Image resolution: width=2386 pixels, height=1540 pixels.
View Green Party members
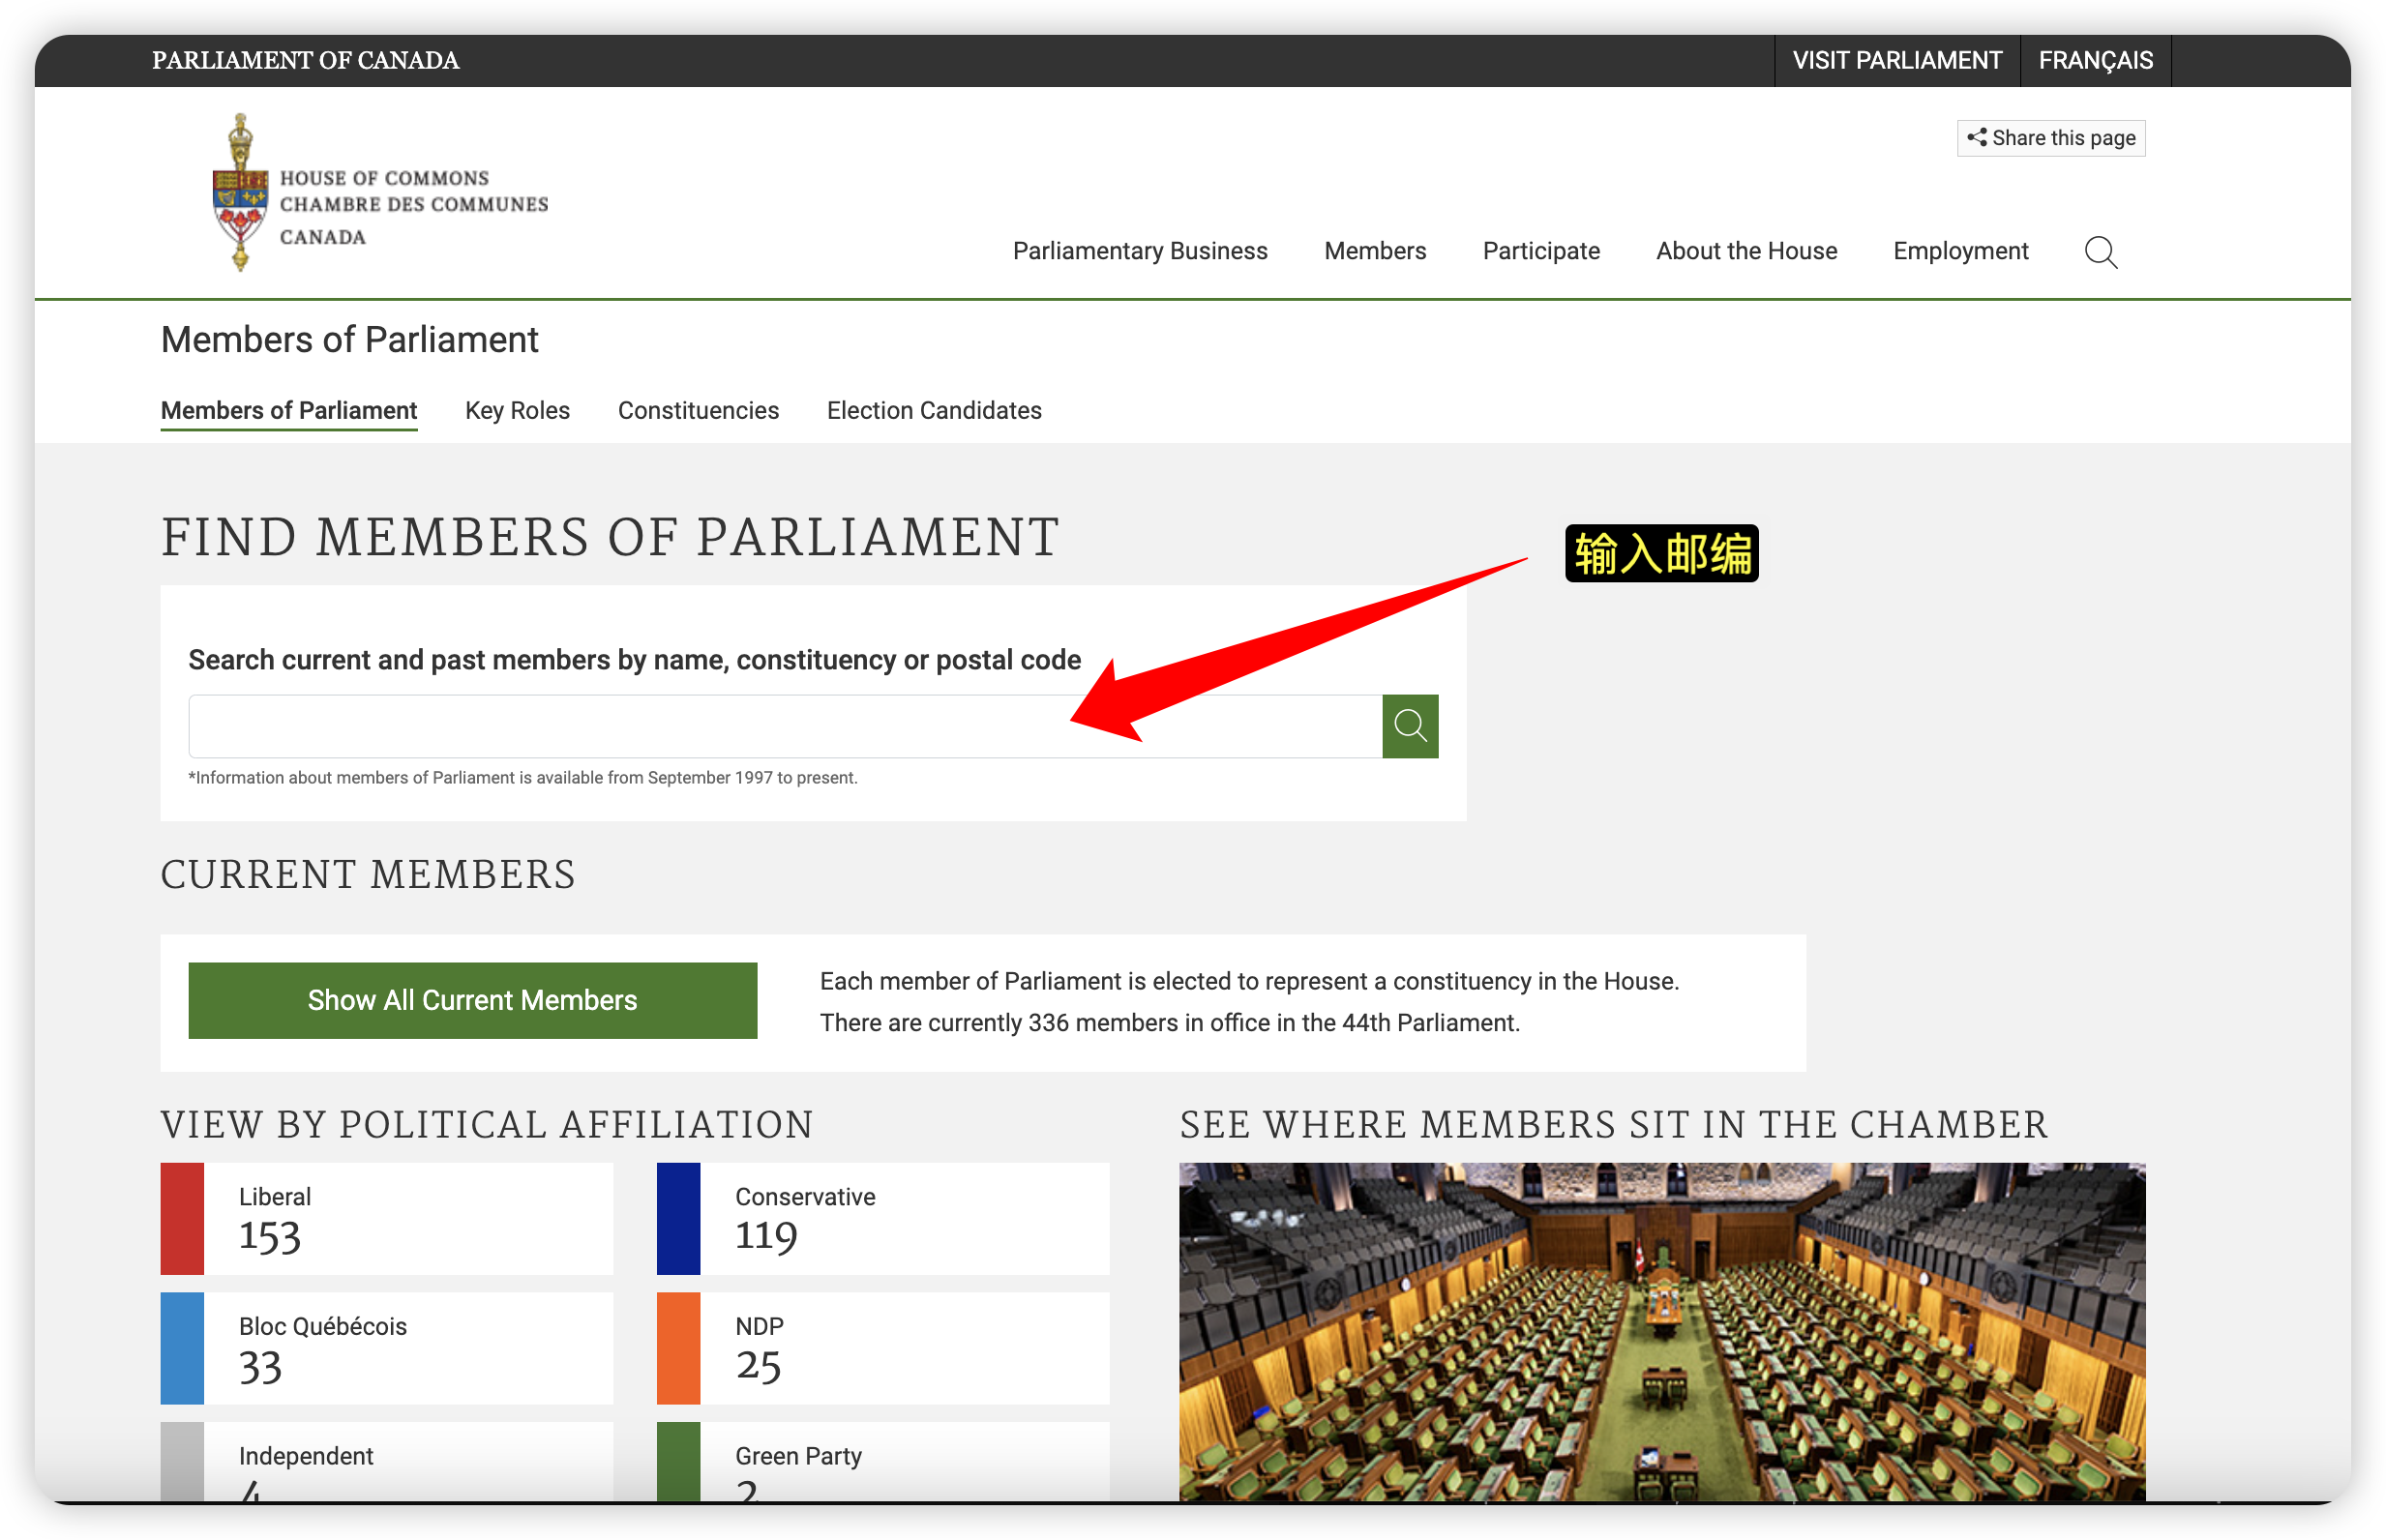pyautogui.click(x=883, y=1461)
